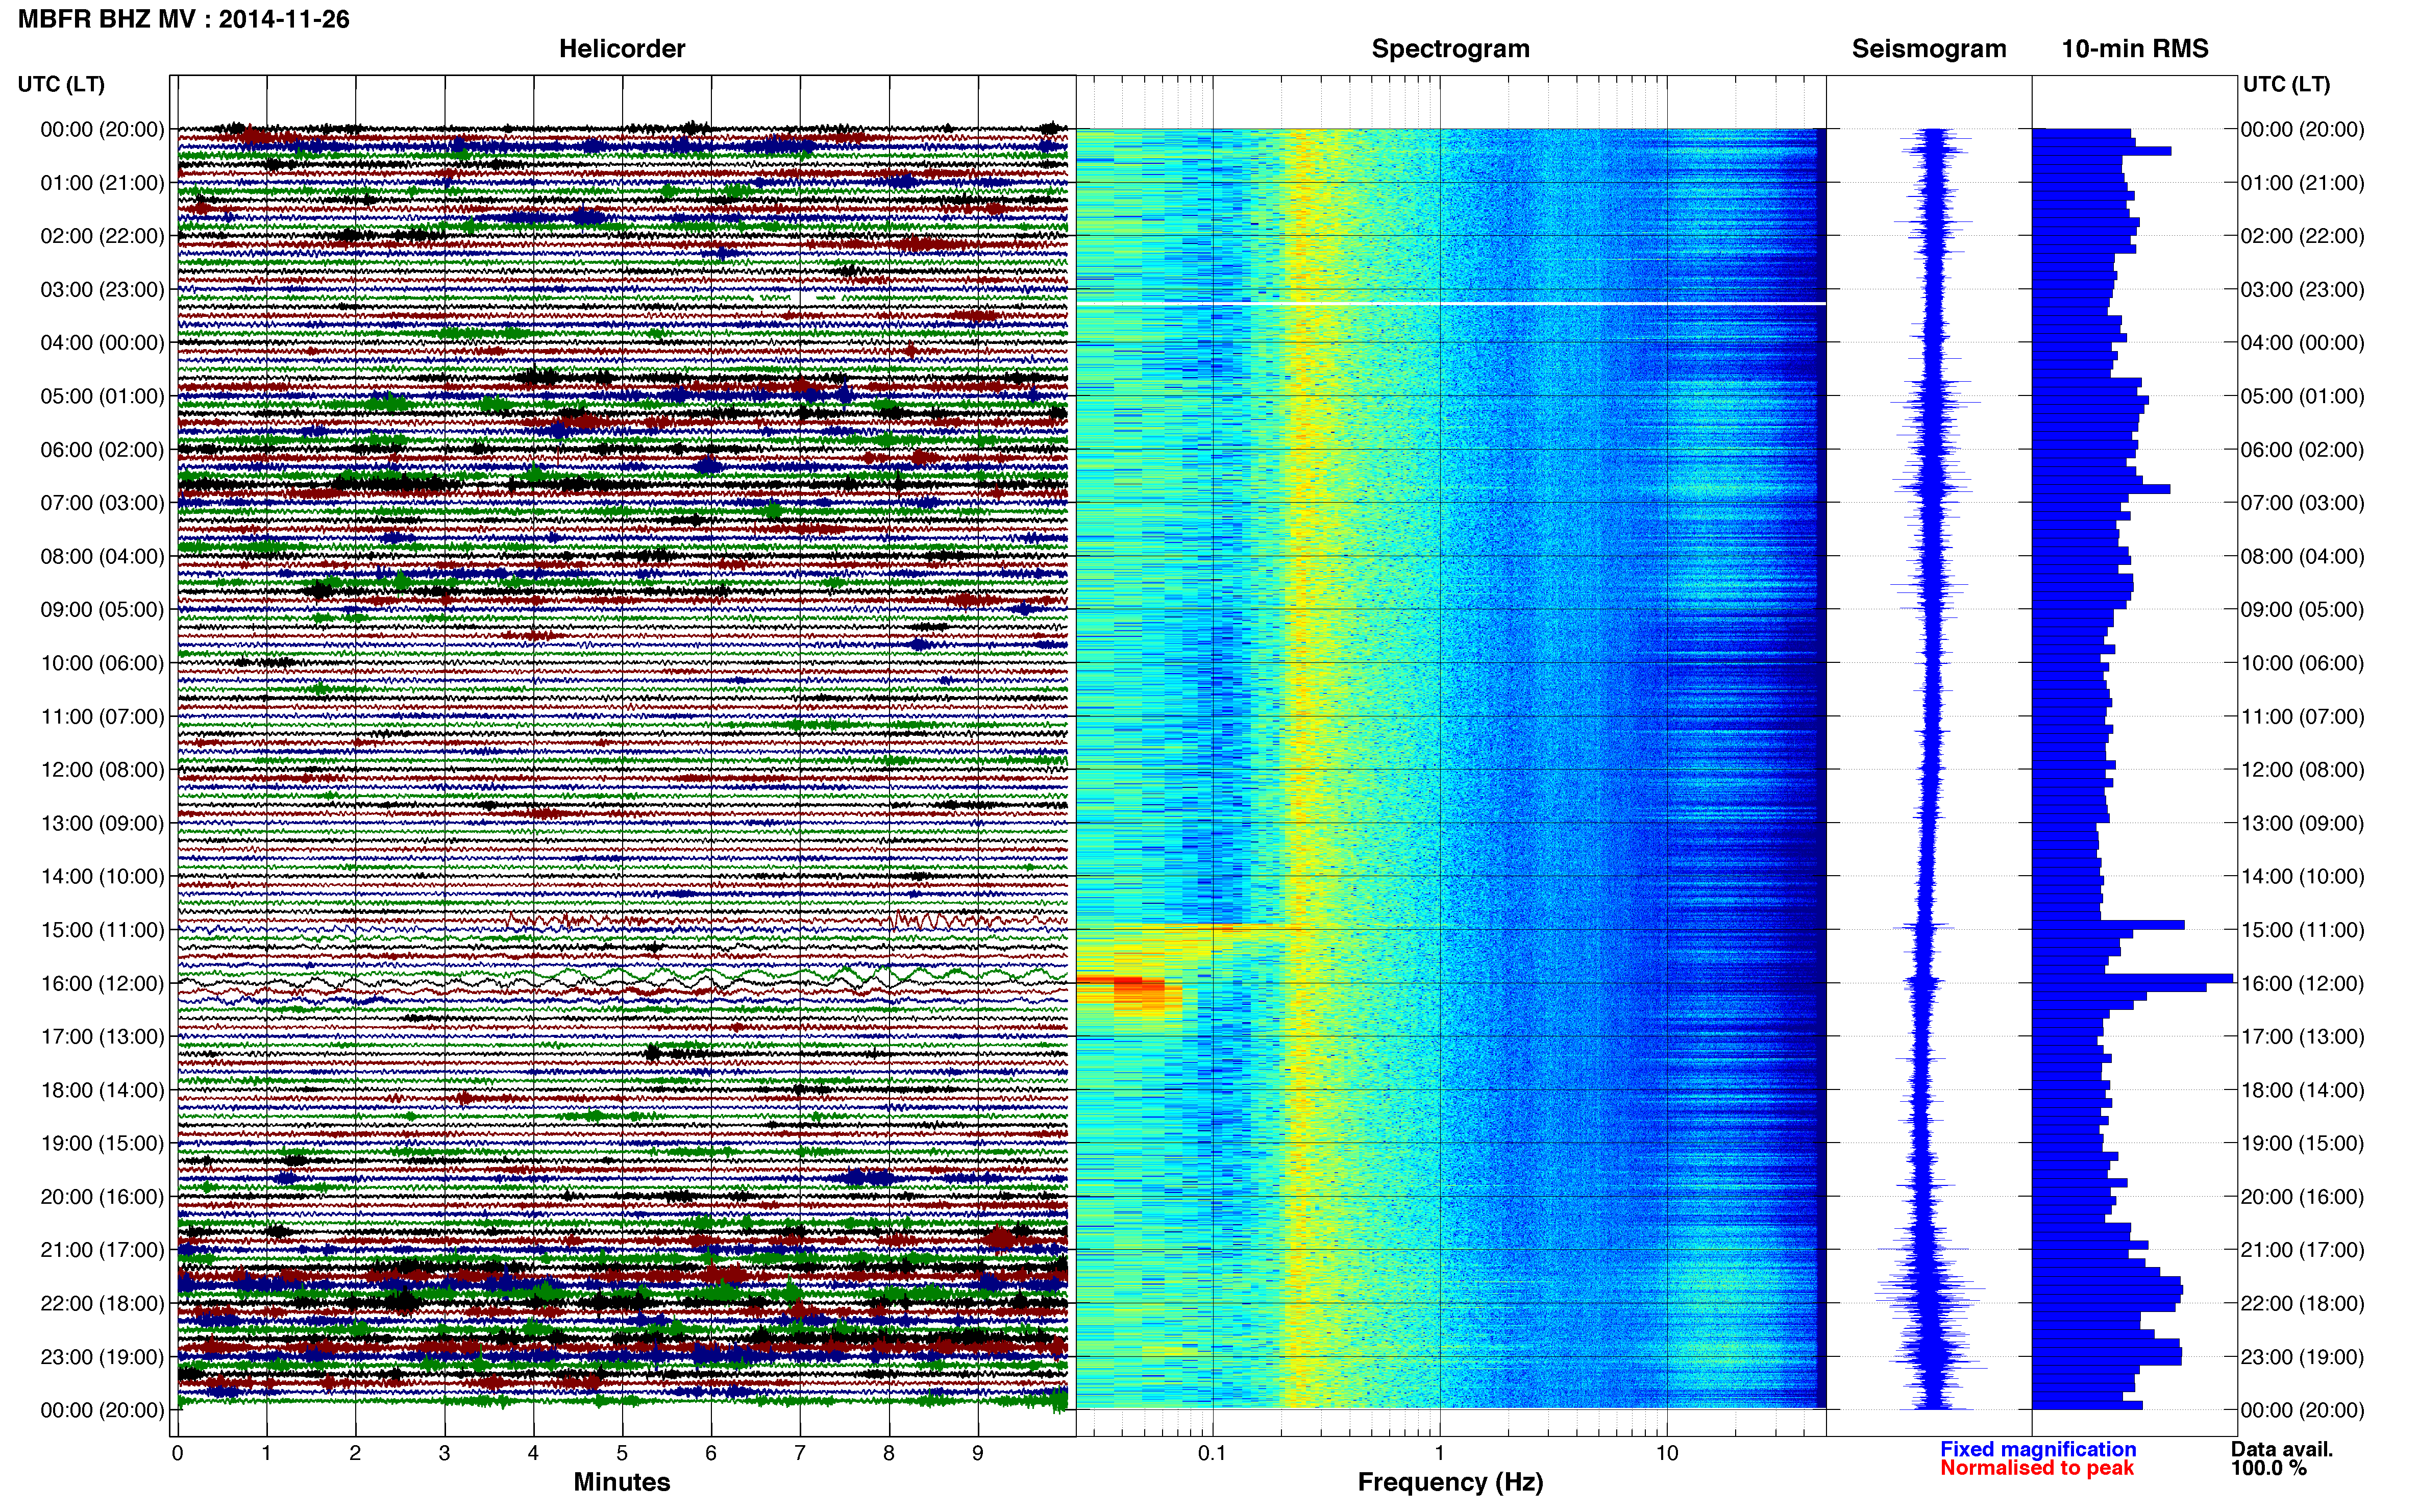Screen dimensions: 2419x1512
Task: Click the minute '5' tick label
Action: [622, 1453]
